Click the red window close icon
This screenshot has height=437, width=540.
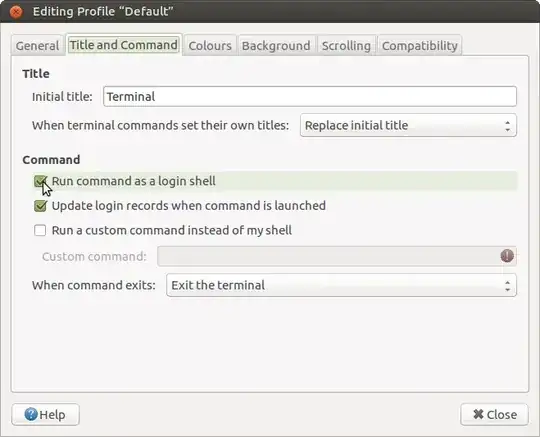point(16,12)
